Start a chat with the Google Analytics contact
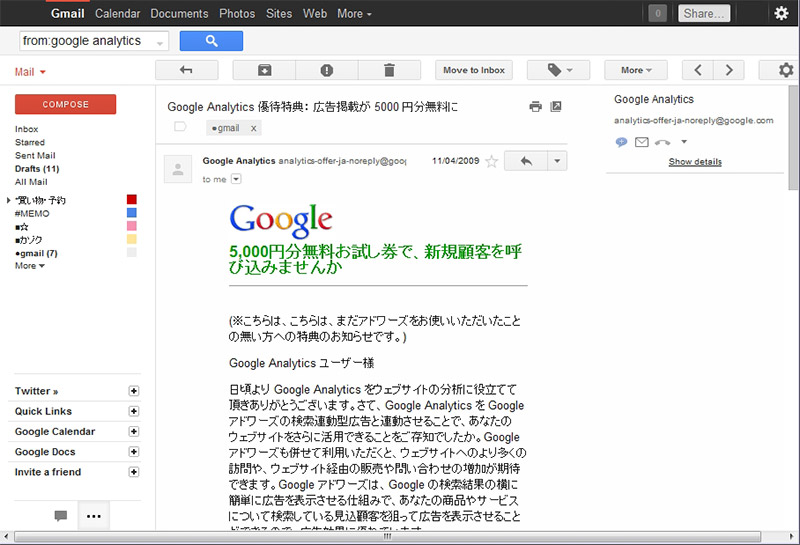The image size is (800, 545). [x=621, y=142]
